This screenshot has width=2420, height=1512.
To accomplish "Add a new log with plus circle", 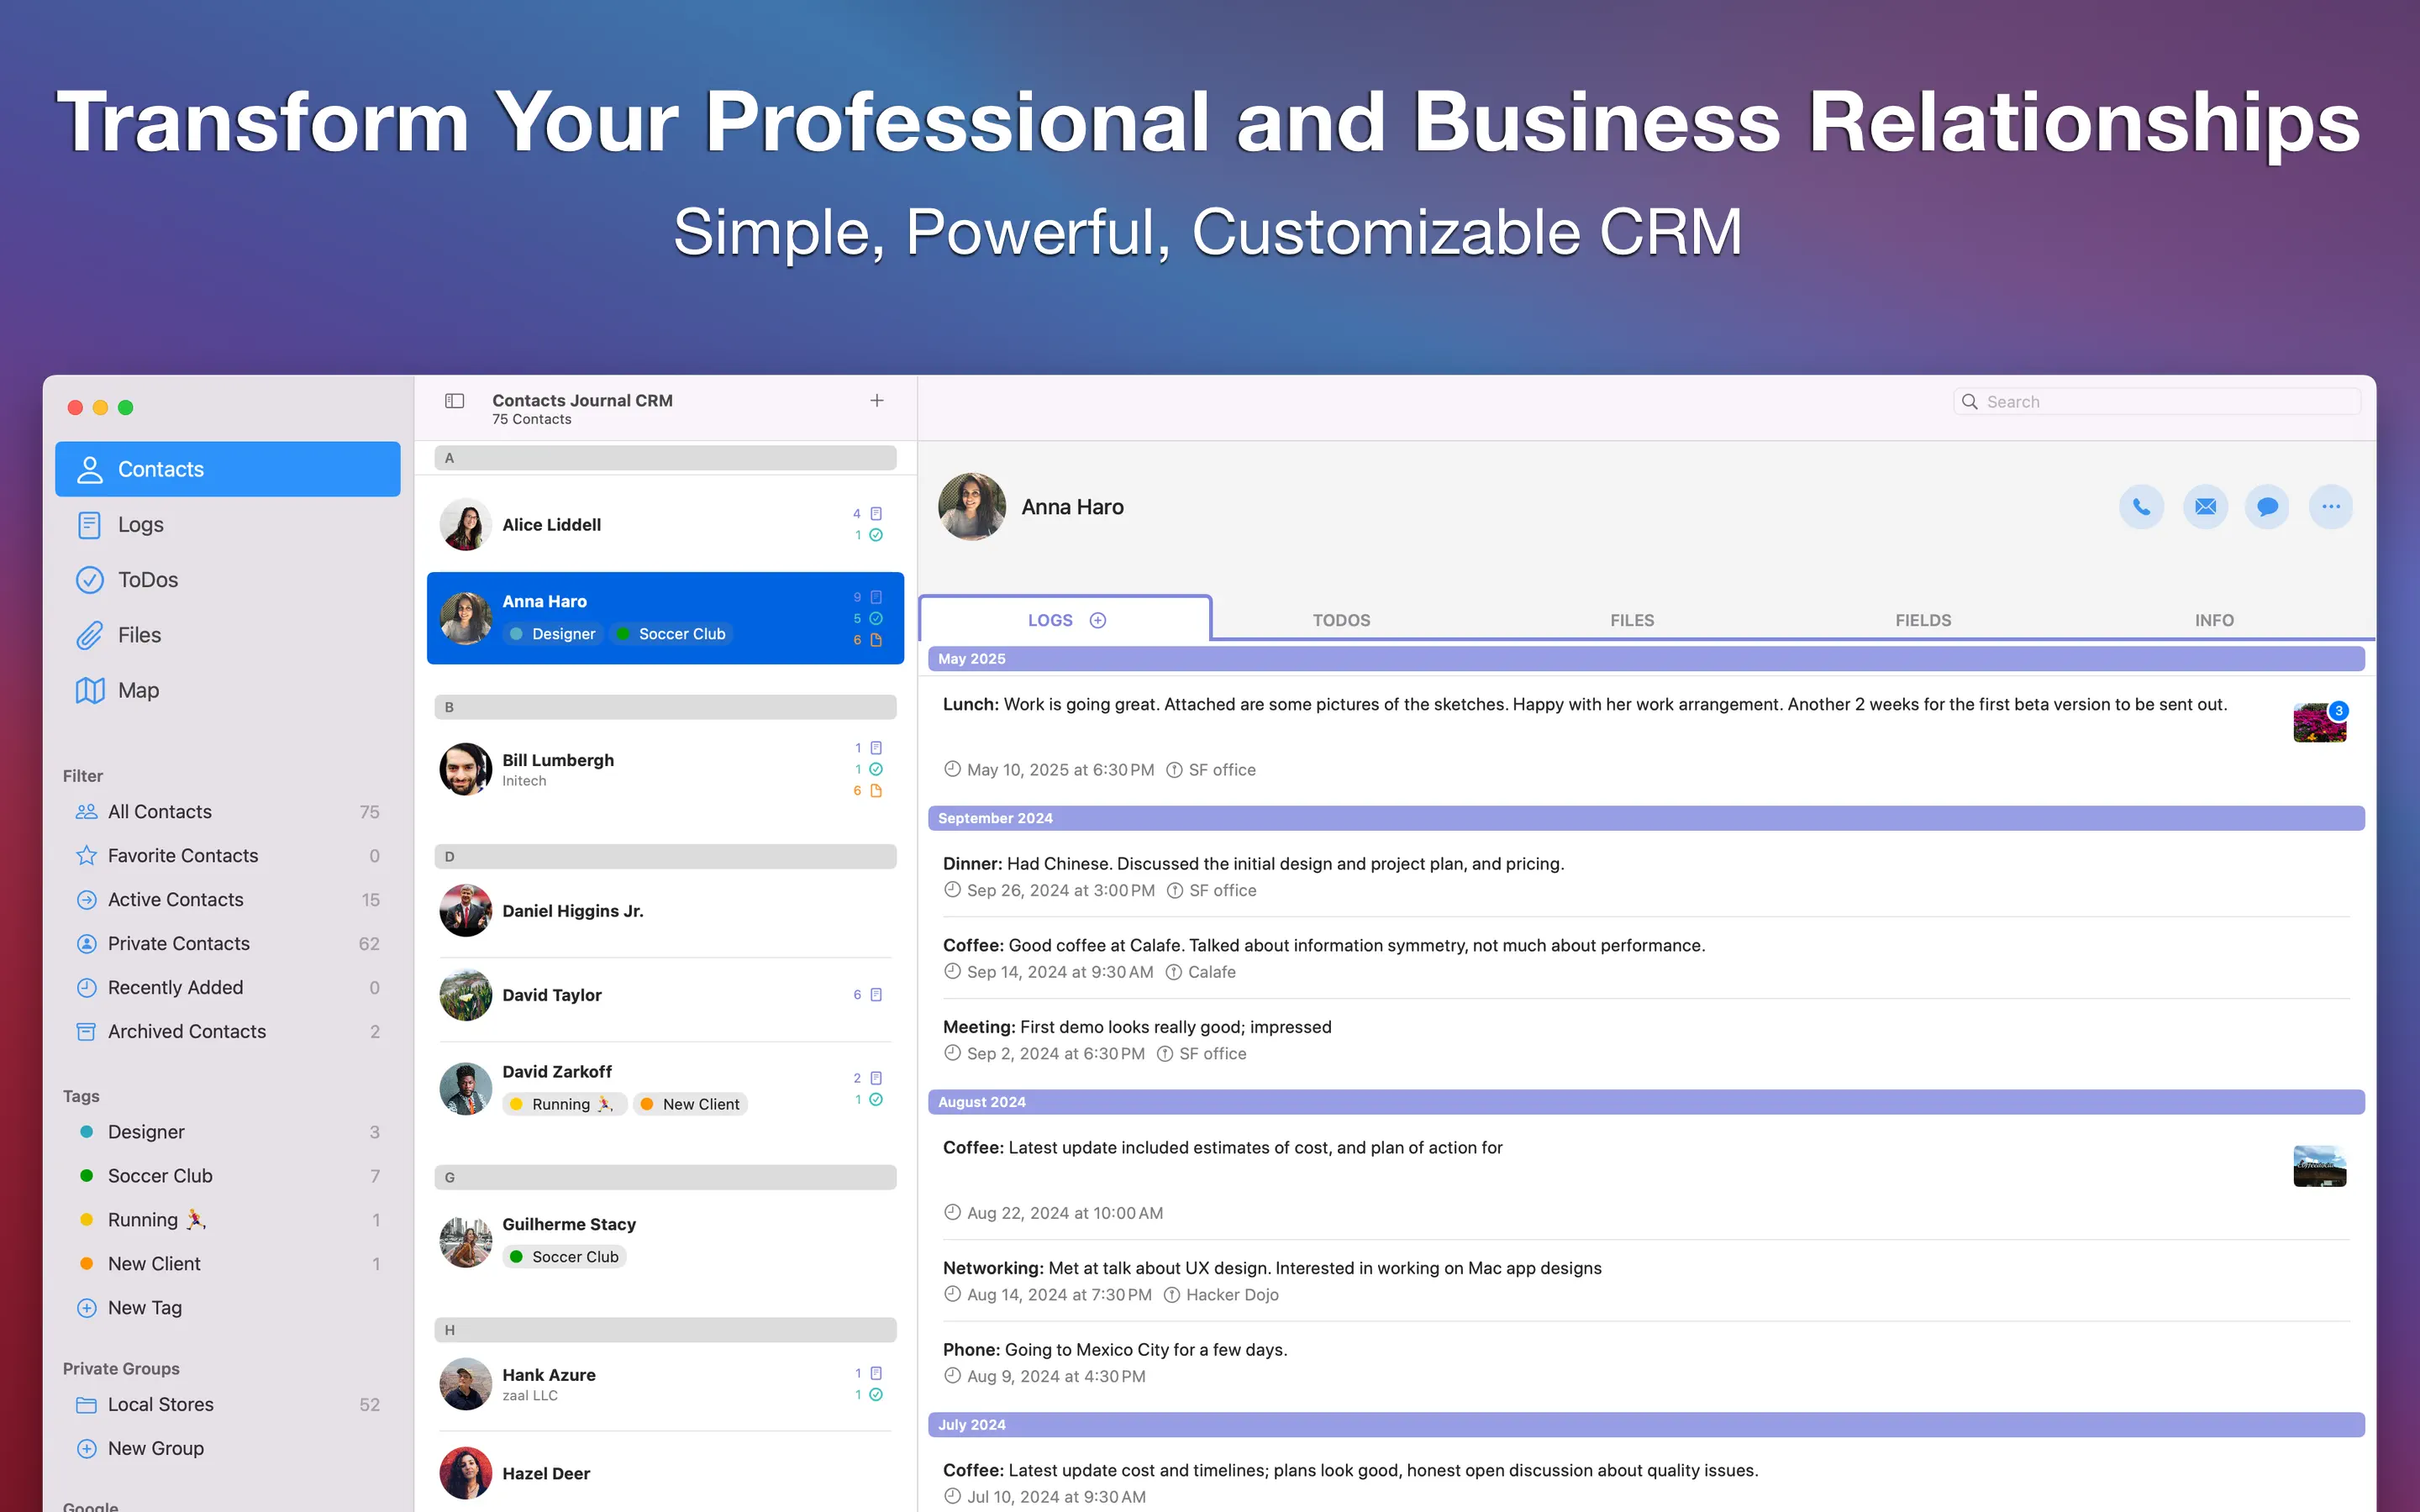I will [x=1097, y=620].
